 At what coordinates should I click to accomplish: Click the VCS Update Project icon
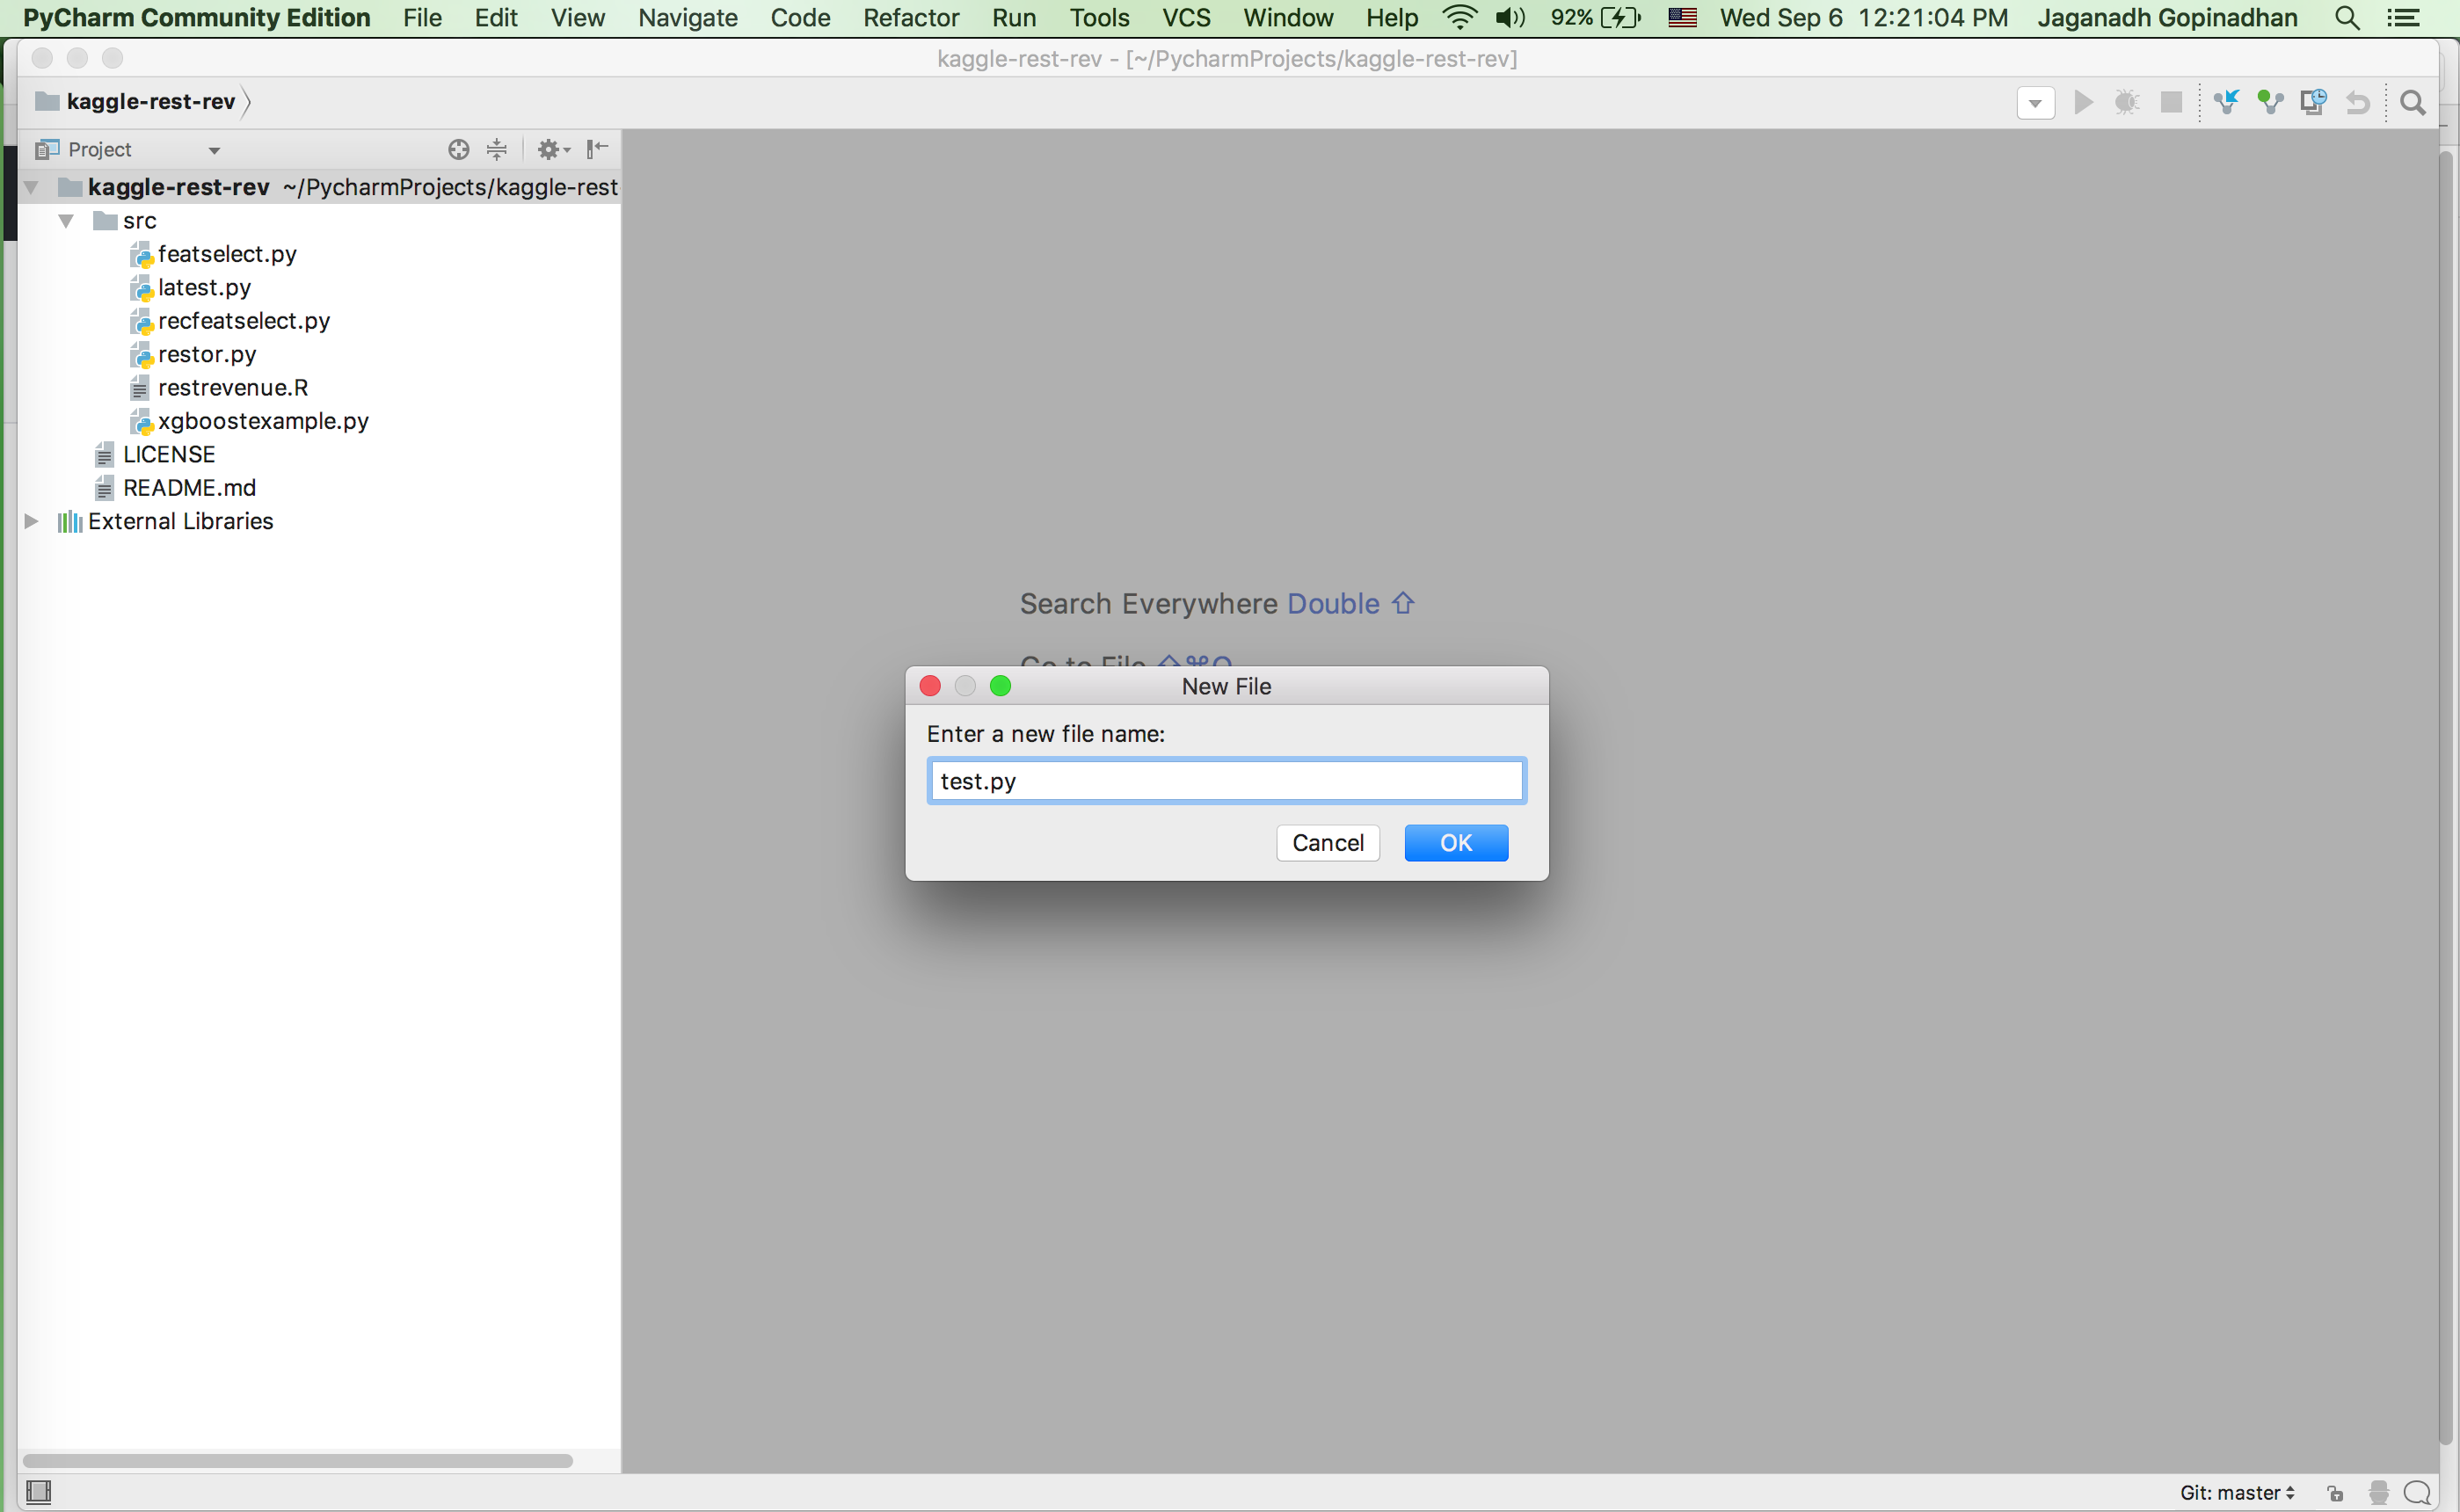pyautogui.click(x=2226, y=102)
